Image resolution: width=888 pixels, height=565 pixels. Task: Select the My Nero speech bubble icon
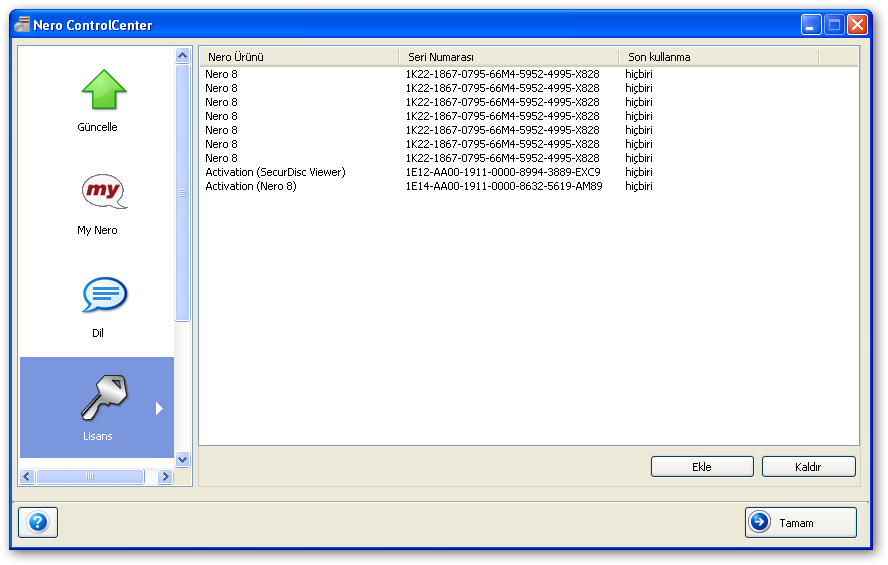(104, 191)
